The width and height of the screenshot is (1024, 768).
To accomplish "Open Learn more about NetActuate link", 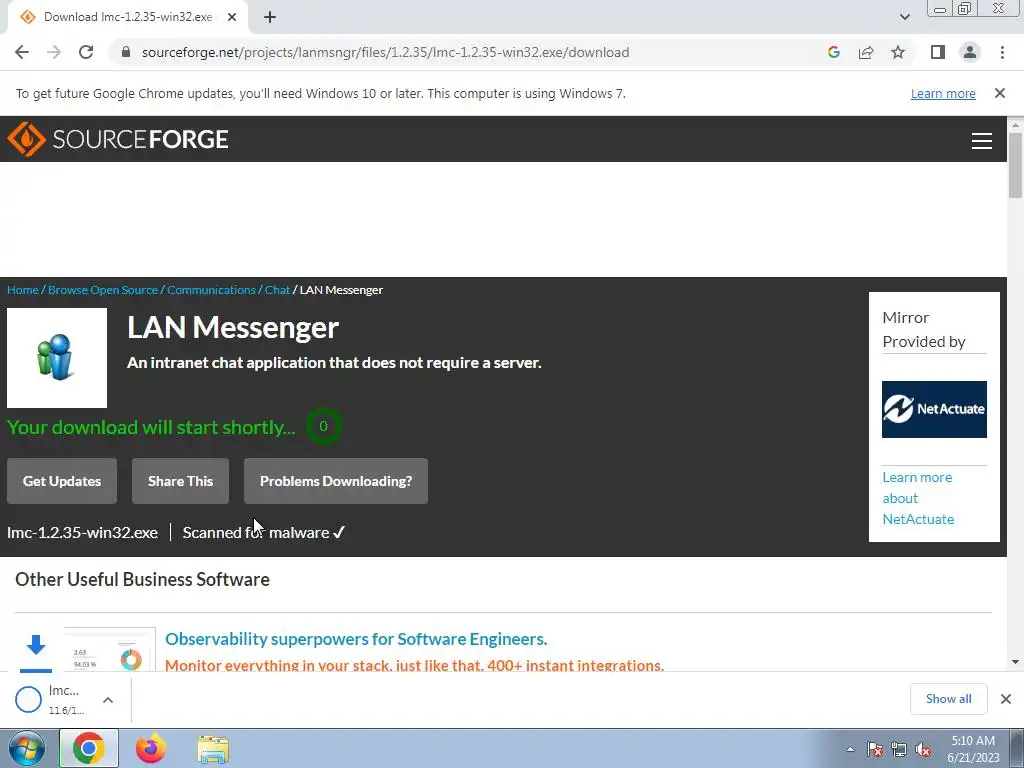I will [918, 498].
